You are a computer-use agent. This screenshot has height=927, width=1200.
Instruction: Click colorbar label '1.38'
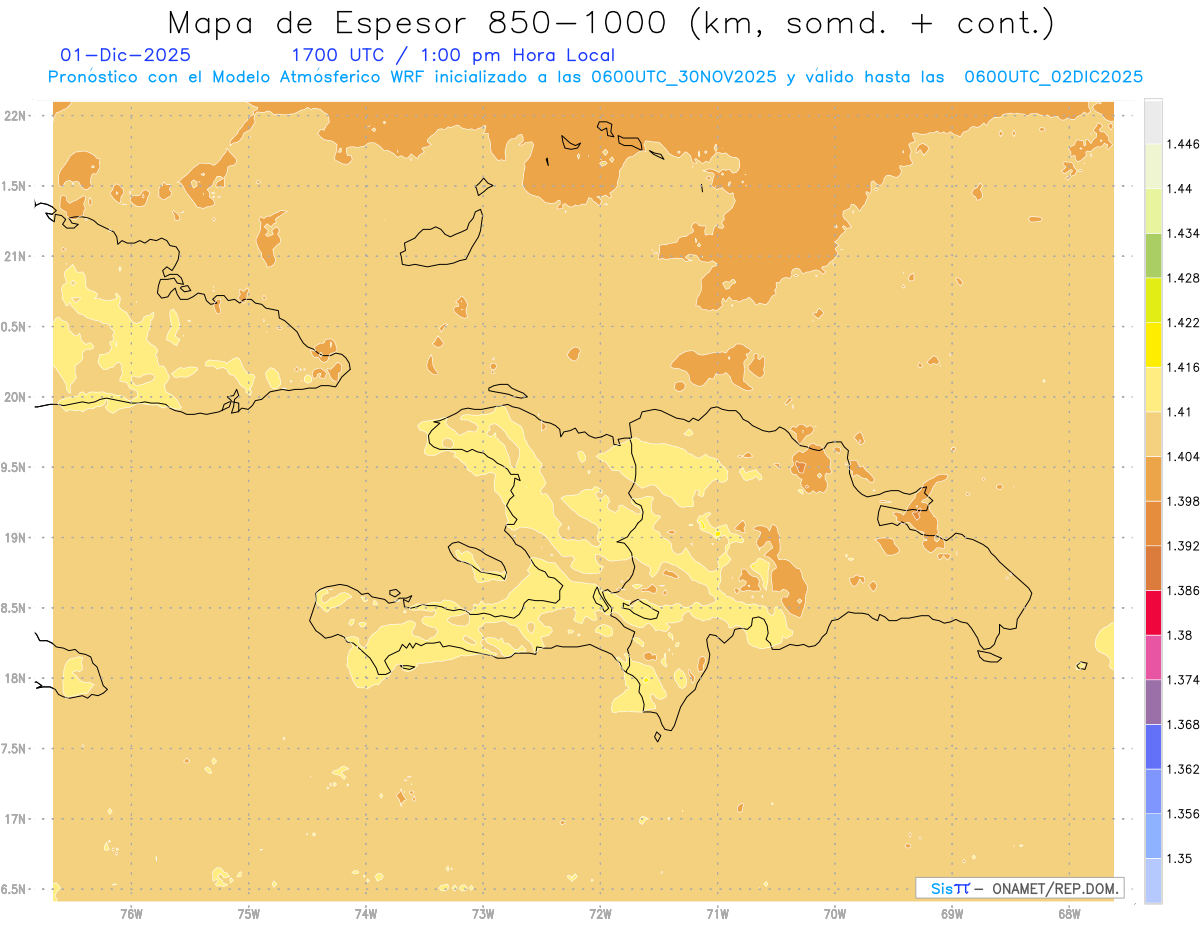[x=1180, y=635]
